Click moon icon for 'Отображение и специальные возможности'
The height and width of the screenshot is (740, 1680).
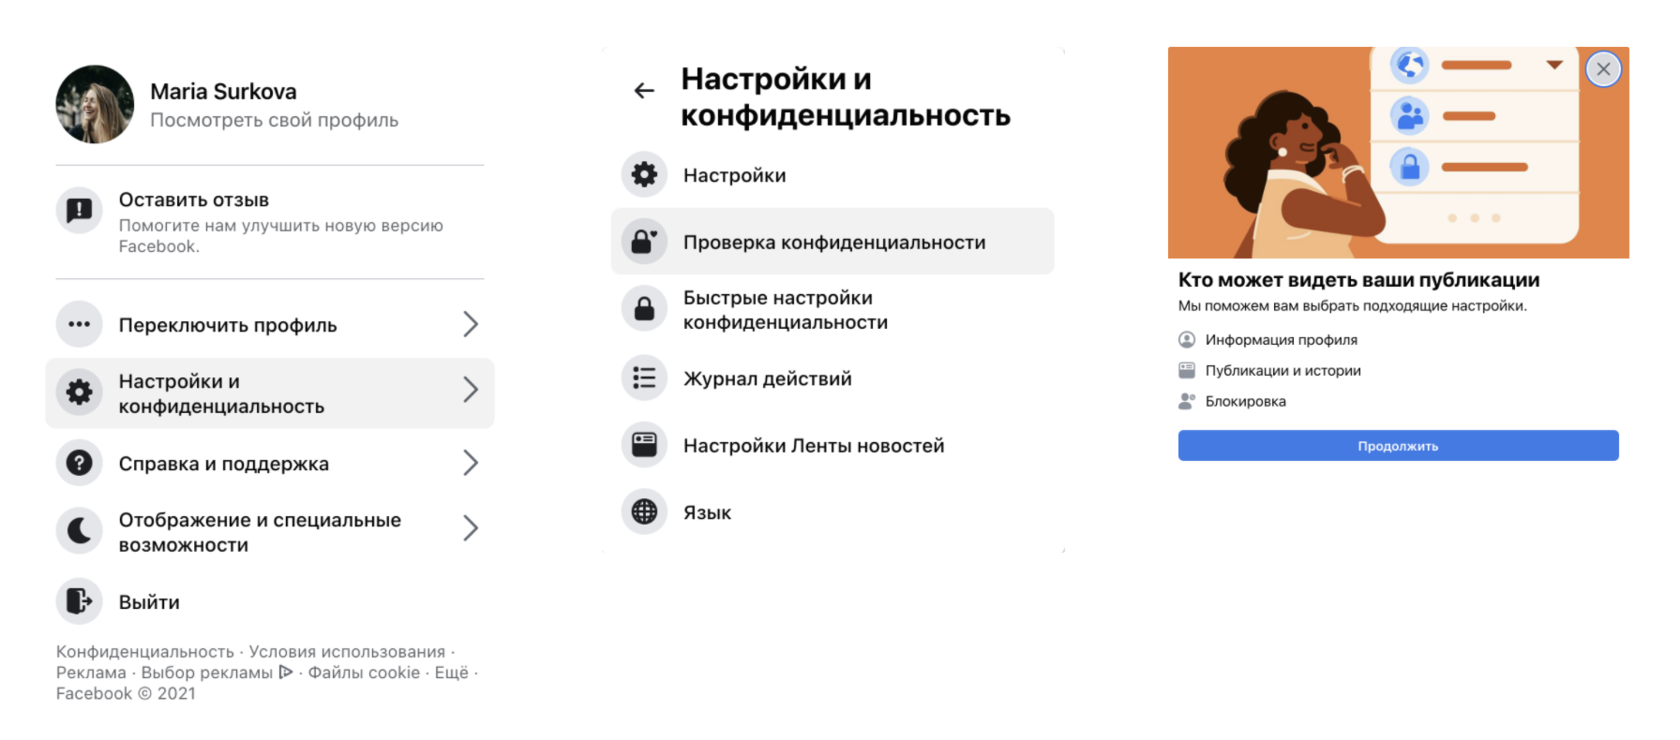coord(79,531)
